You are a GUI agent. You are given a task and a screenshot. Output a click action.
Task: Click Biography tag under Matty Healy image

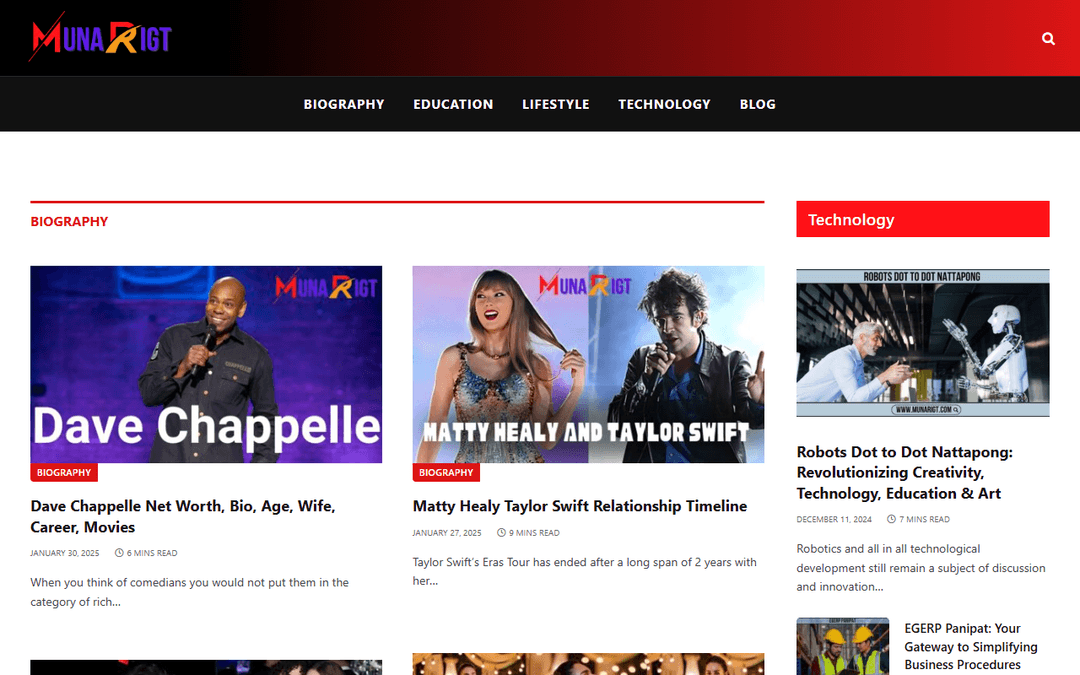(x=446, y=472)
